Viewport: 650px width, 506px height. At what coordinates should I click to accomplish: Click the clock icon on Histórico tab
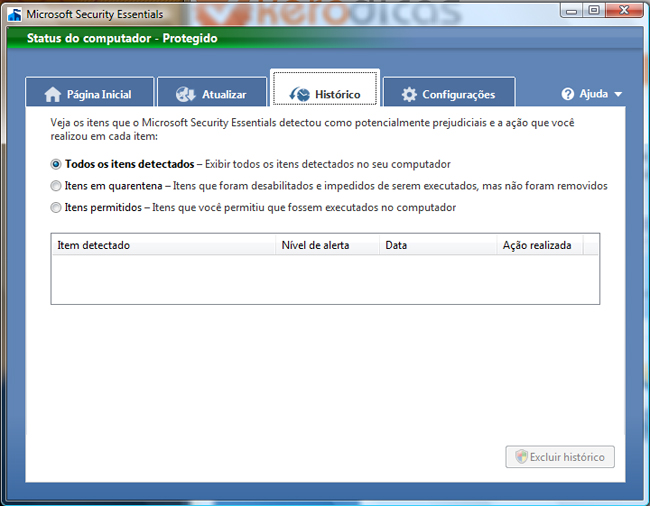point(299,94)
